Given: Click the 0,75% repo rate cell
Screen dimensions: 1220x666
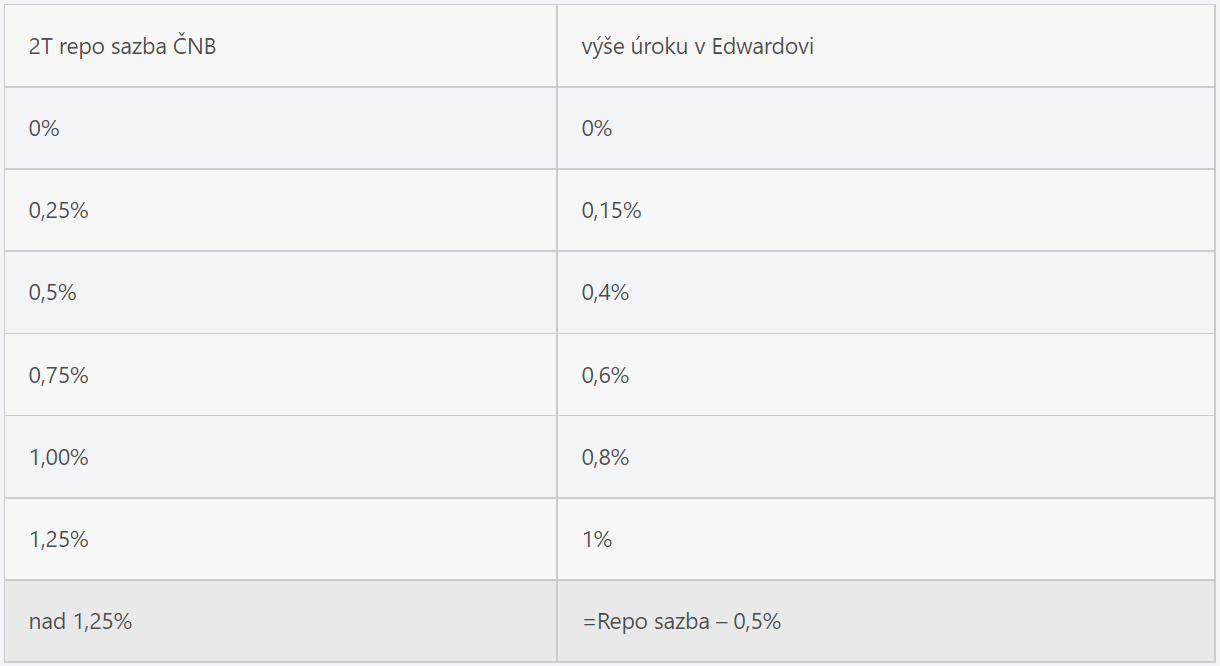Looking at the screenshot, I should click(x=281, y=375).
